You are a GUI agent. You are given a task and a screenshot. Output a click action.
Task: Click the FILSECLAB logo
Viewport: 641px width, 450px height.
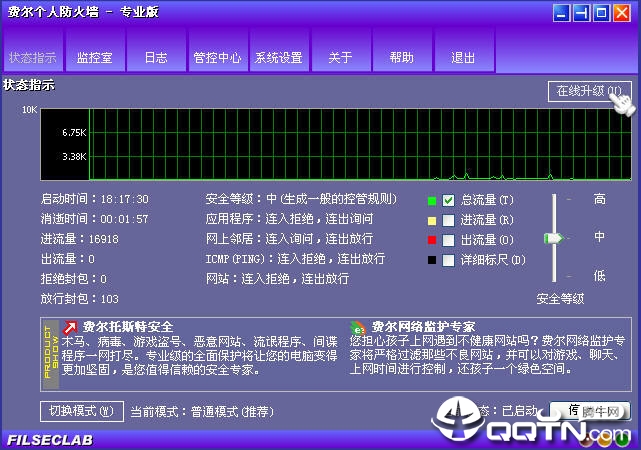pyautogui.click(x=50, y=440)
